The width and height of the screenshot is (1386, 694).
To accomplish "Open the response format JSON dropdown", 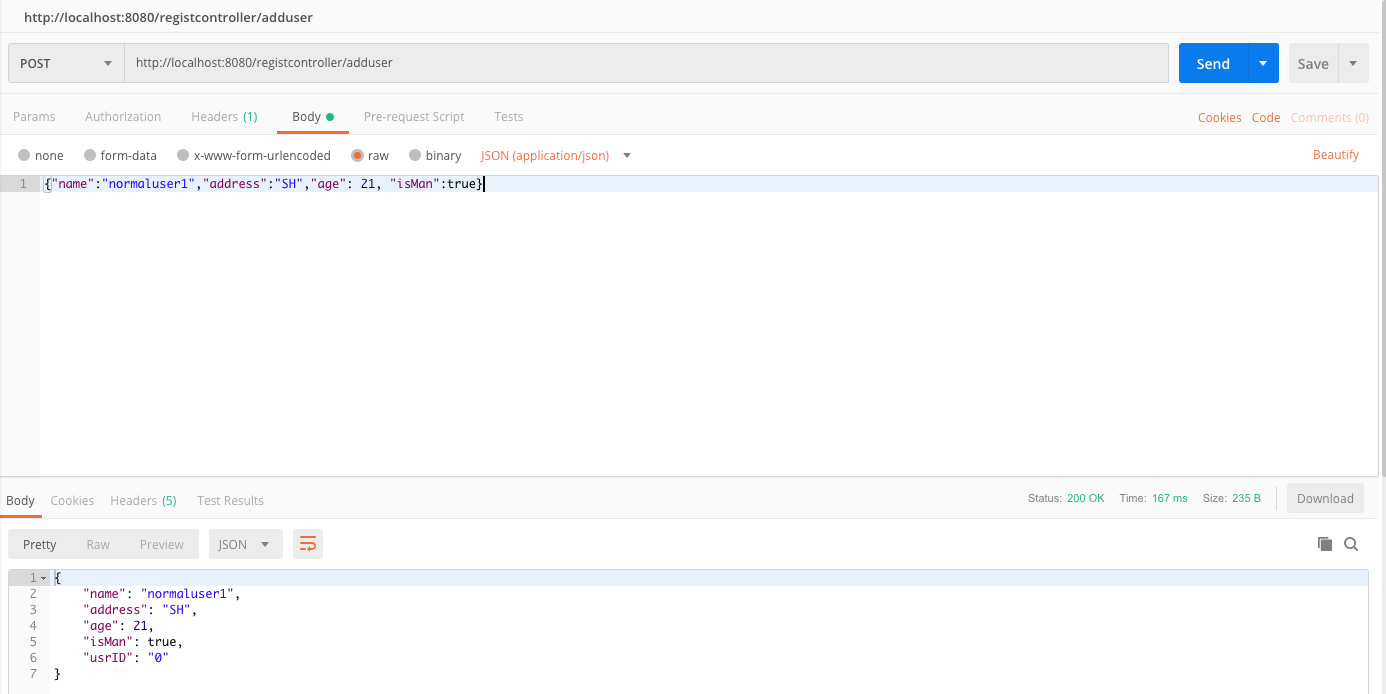I will [x=245, y=544].
